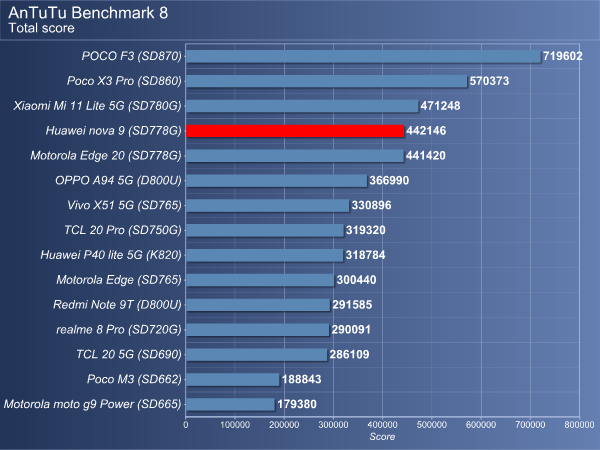600x450 pixels.
Task: Click the TCL 20 Pro score bar
Action: tap(265, 230)
